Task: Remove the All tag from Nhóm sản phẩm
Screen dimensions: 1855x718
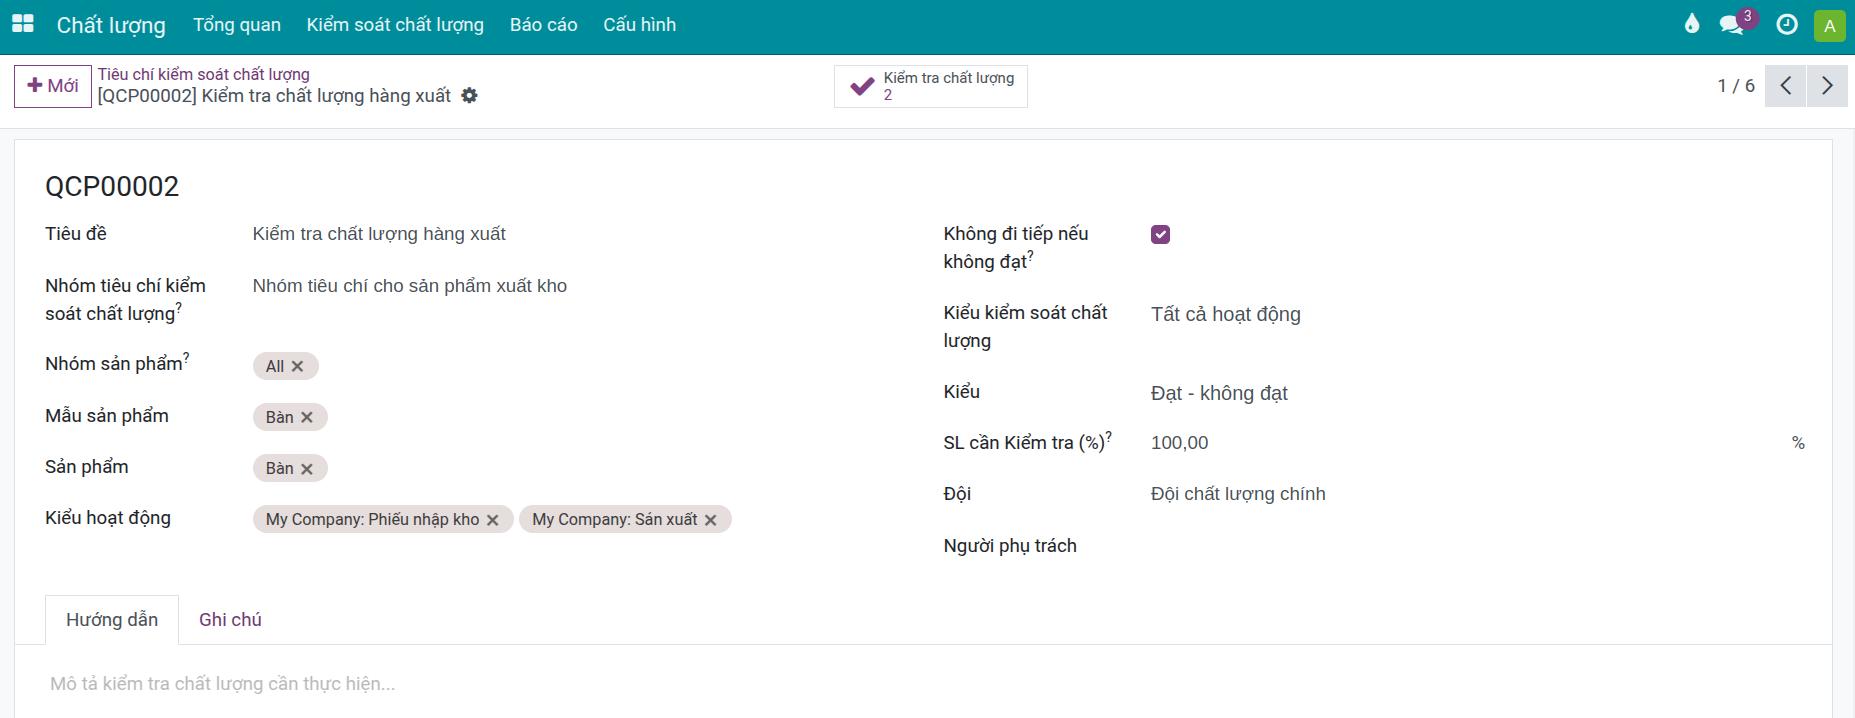Action: tap(297, 366)
